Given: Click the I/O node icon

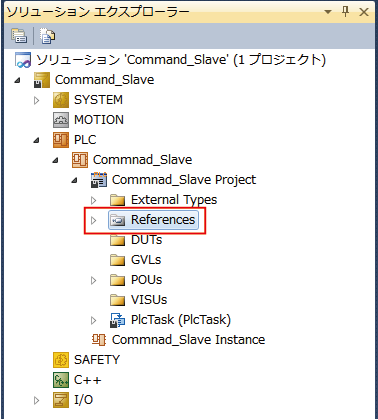Looking at the screenshot, I should [x=61, y=400].
